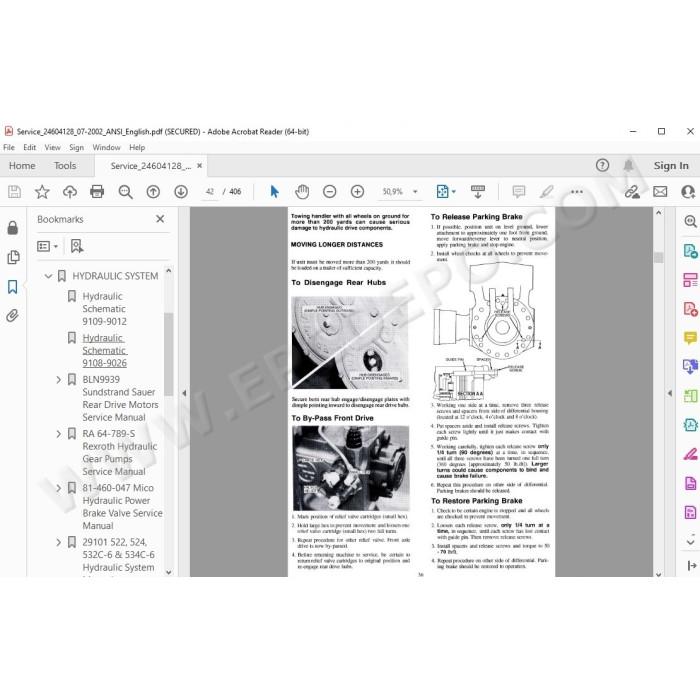This screenshot has height=700, width=700.
Task: Switch to Tools tab
Action: pyautogui.click(x=65, y=166)
